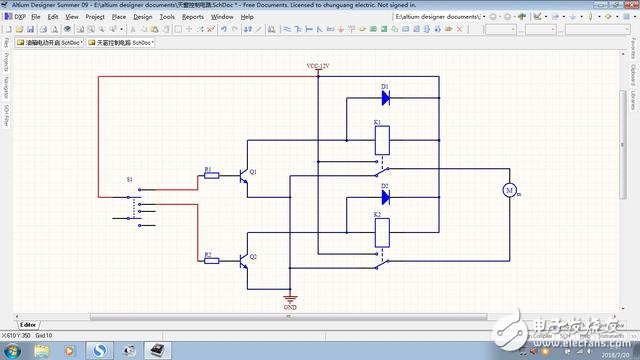This screenshot has width=640, height=360.
Task: Open the Projects side panel tab
Action: click(6, 62)
